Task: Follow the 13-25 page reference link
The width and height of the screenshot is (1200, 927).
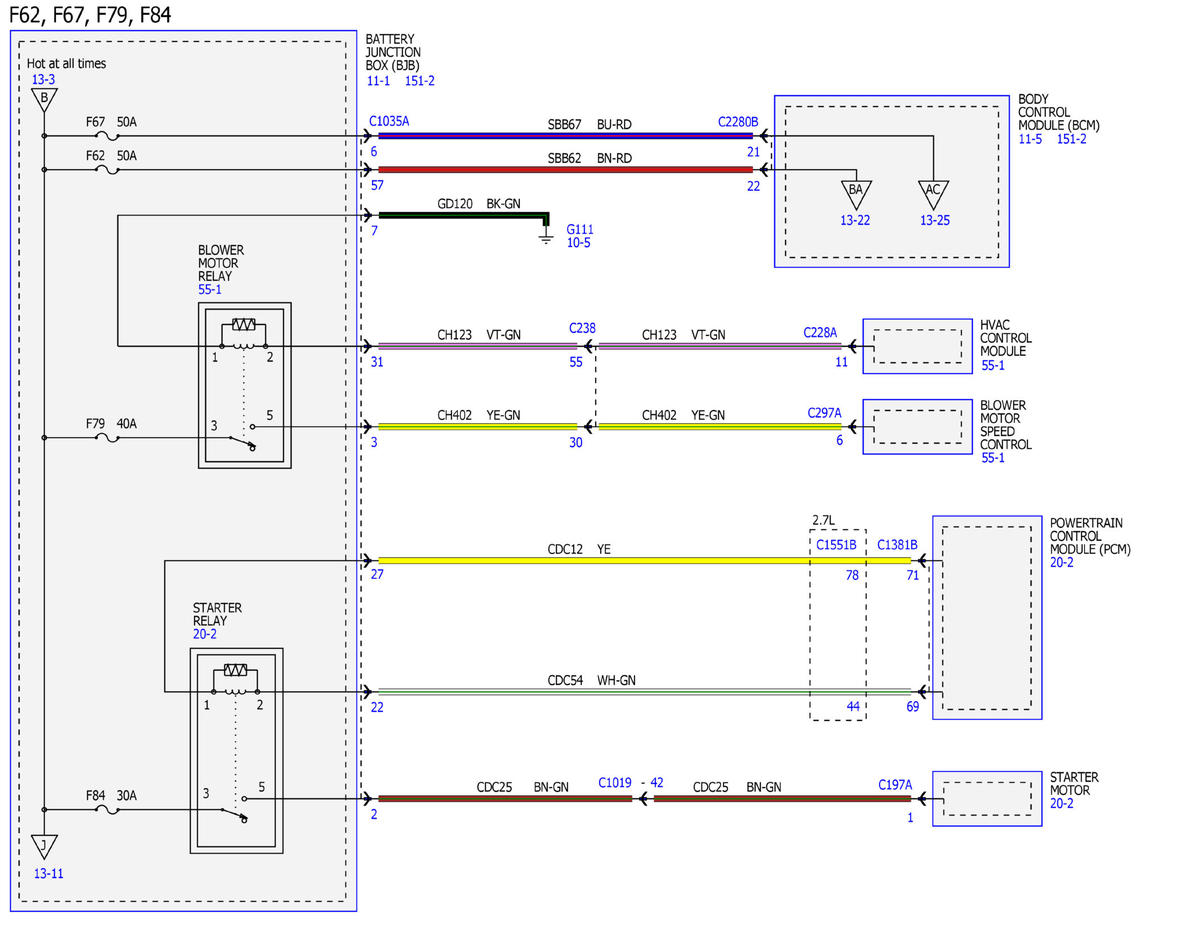Action: tap(934, 220)
